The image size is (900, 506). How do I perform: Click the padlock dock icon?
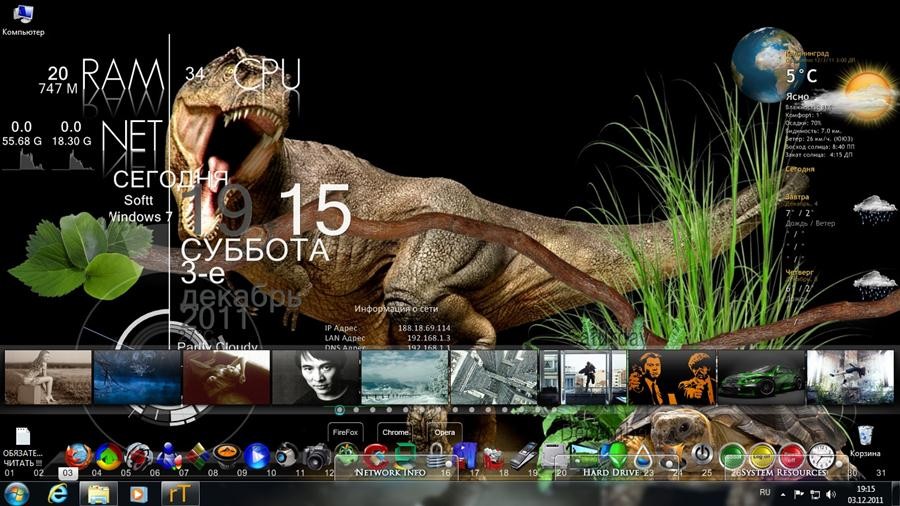(x=437, y=455)
